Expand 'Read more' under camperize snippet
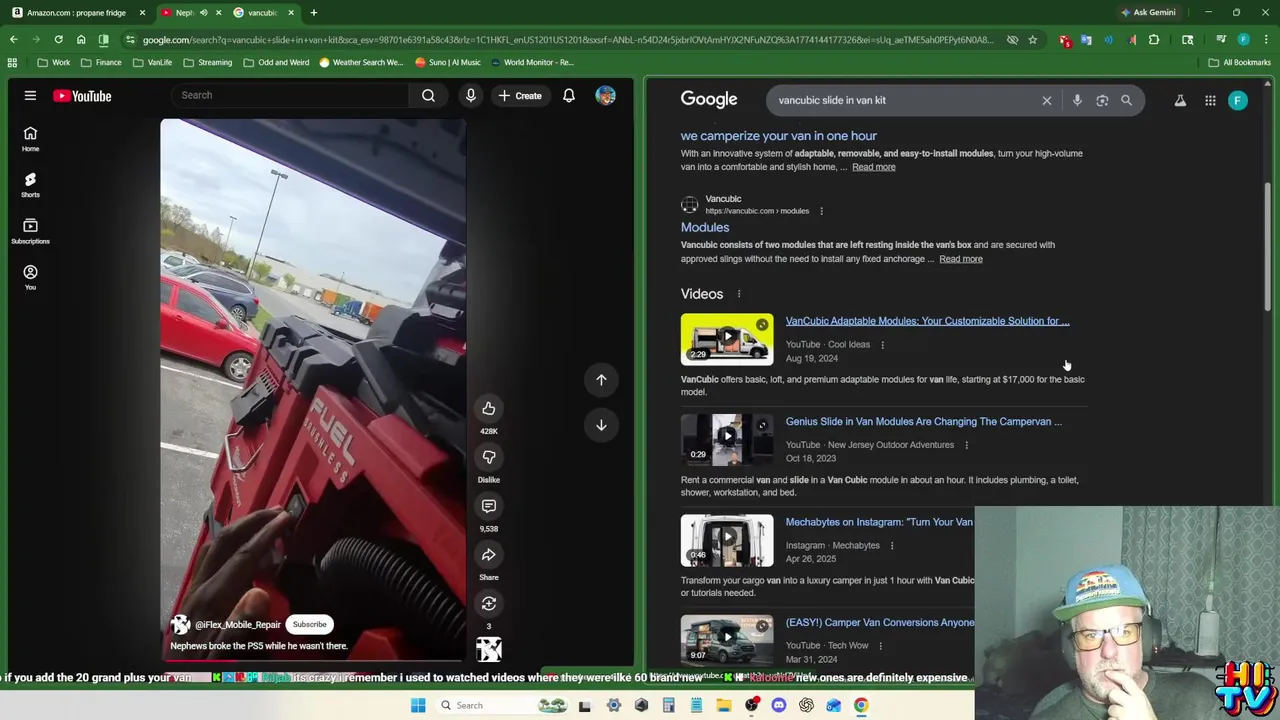 pos(874,167)
